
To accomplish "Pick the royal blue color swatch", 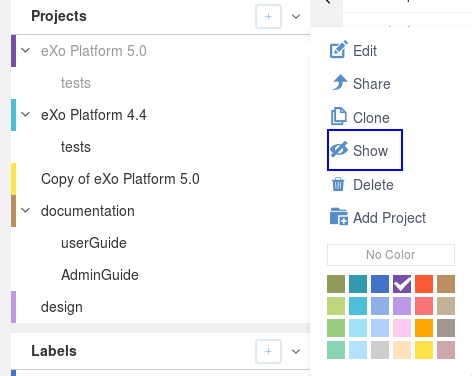I will pos(380,284).
